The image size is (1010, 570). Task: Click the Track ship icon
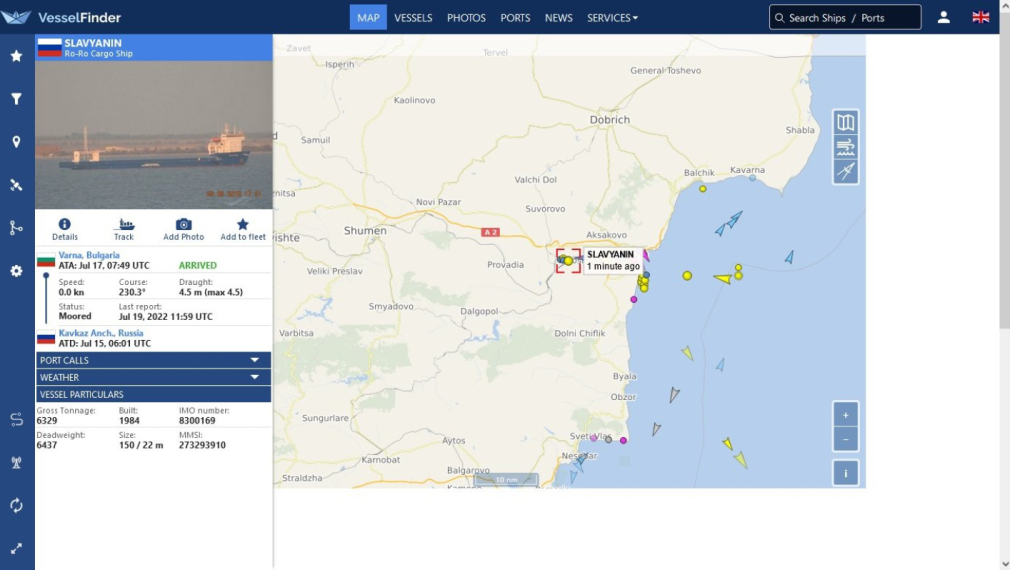coord(124,225)
